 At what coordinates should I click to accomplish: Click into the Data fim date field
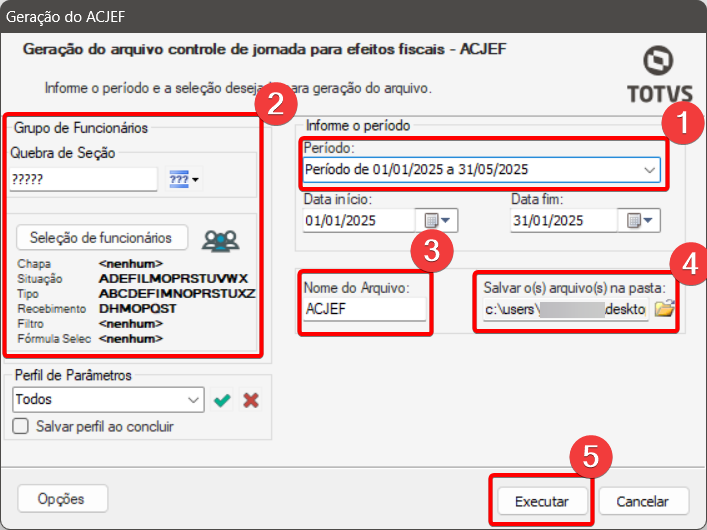564,220
